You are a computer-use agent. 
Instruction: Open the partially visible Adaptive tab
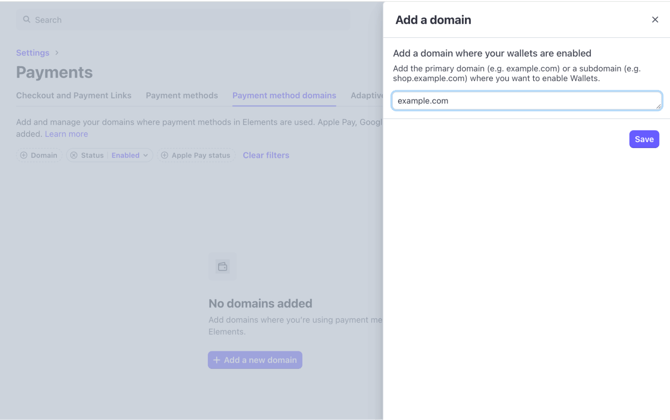(x=367, y=95)
